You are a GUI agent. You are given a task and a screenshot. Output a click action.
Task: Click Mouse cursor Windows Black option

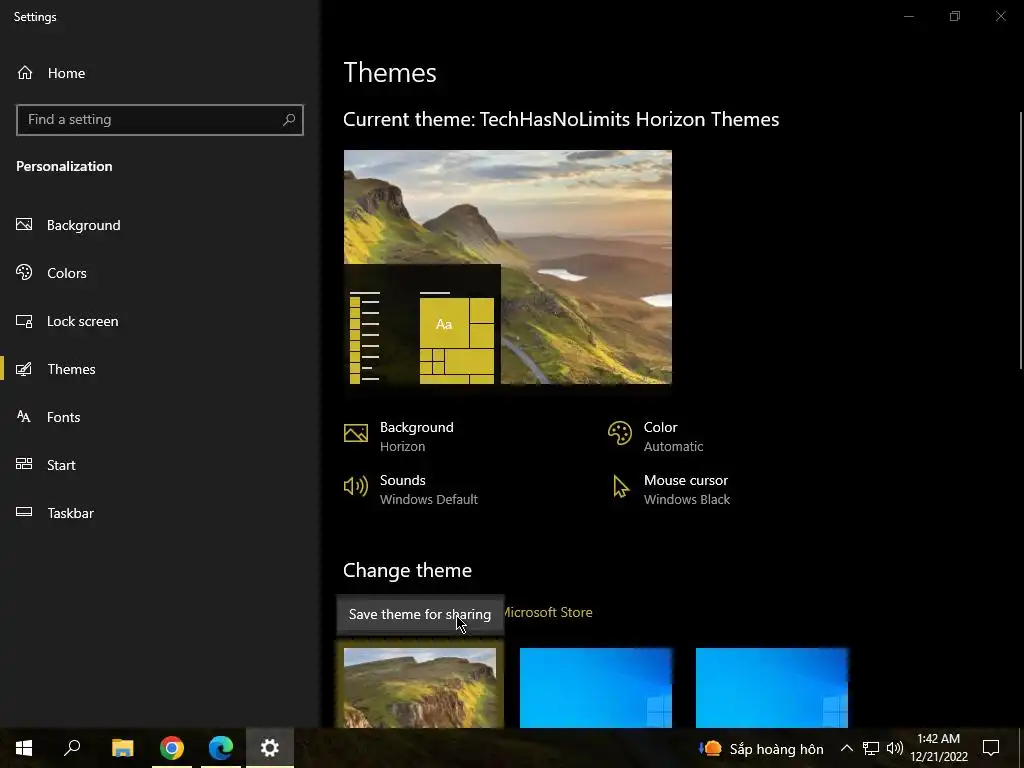669,489
